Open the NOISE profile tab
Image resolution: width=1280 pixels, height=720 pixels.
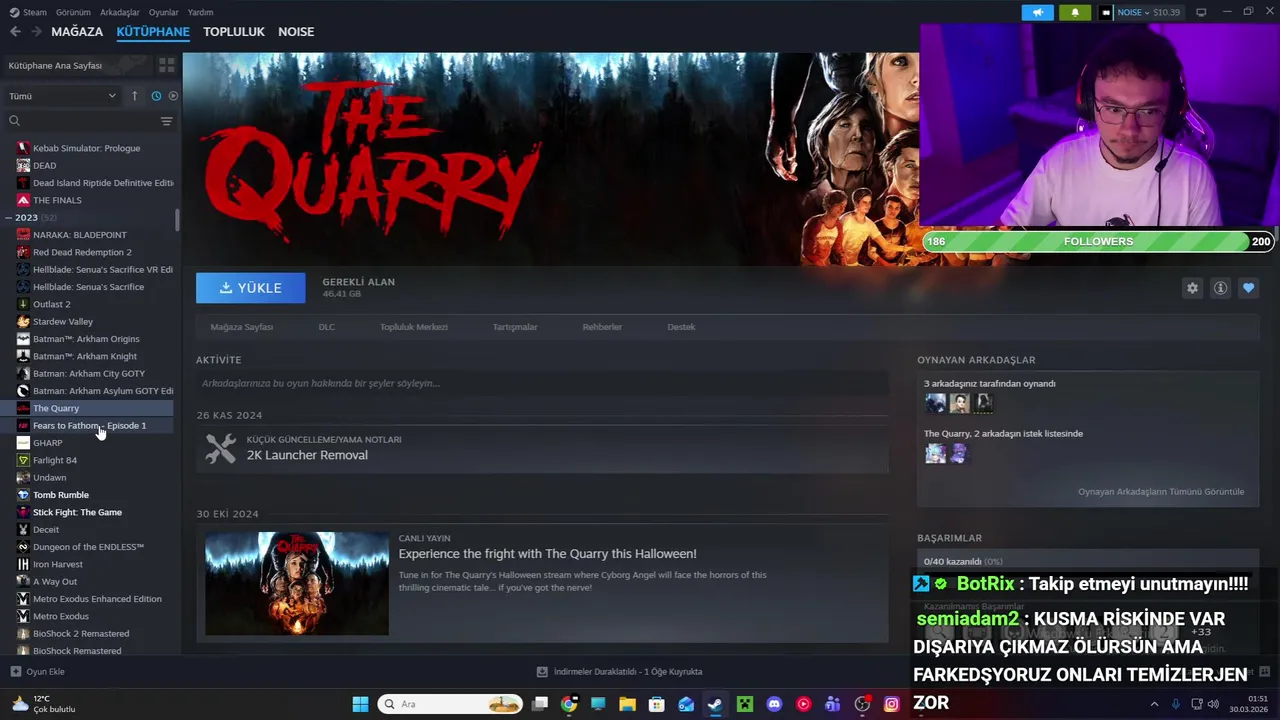point(296,31)
